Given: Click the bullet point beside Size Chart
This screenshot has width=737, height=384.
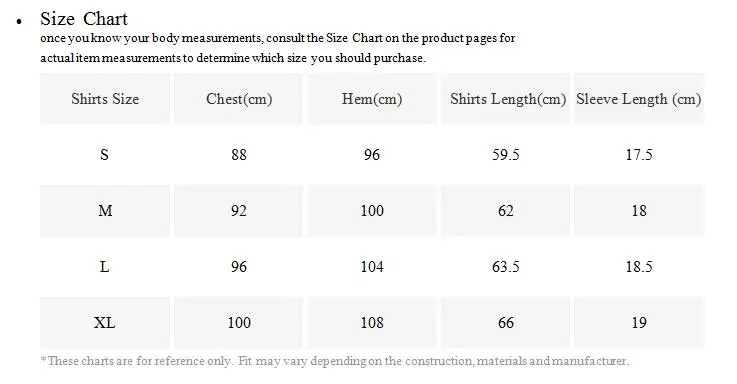Looking at the screenshot, I should coord(19,21).
